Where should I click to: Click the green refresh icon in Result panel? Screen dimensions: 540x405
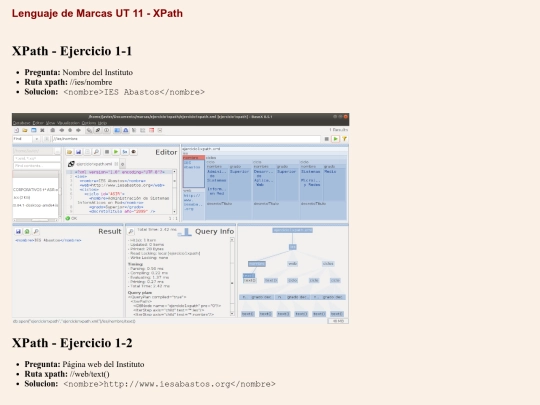pos(27,232)
